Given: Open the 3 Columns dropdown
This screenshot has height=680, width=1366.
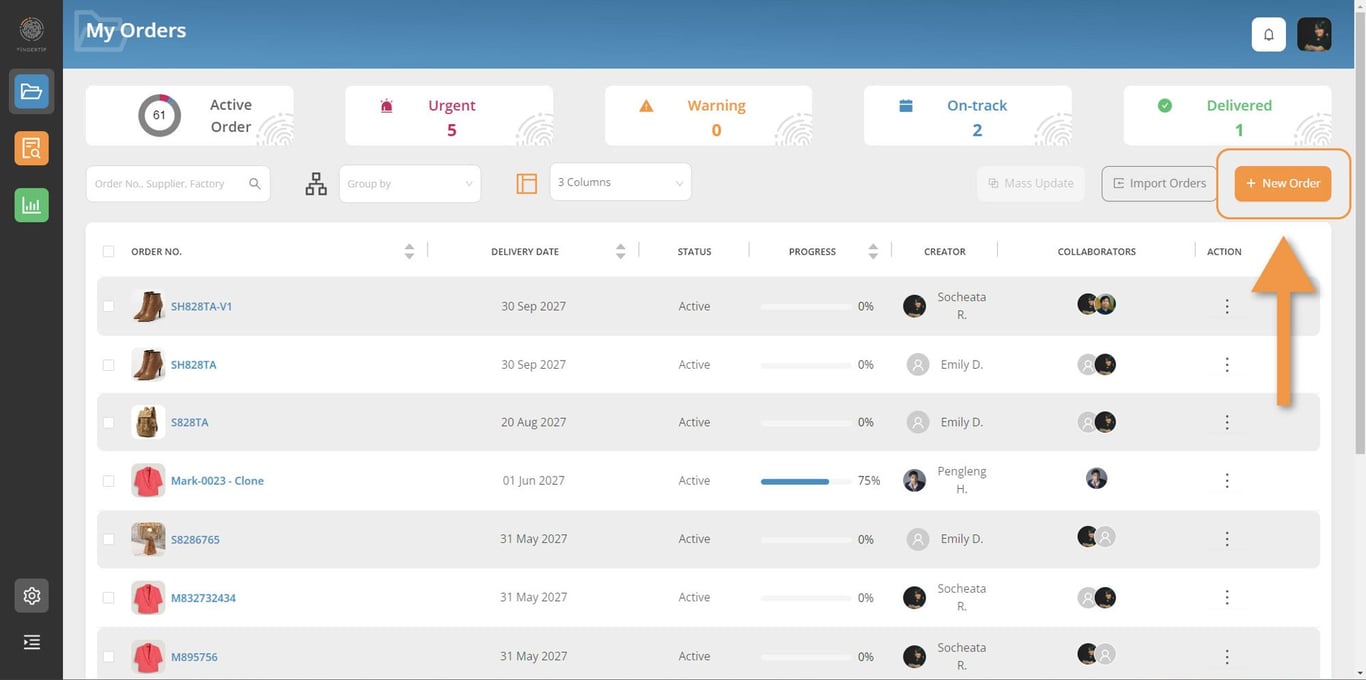Looking at the screenshot, I should (x=620, y=182).
